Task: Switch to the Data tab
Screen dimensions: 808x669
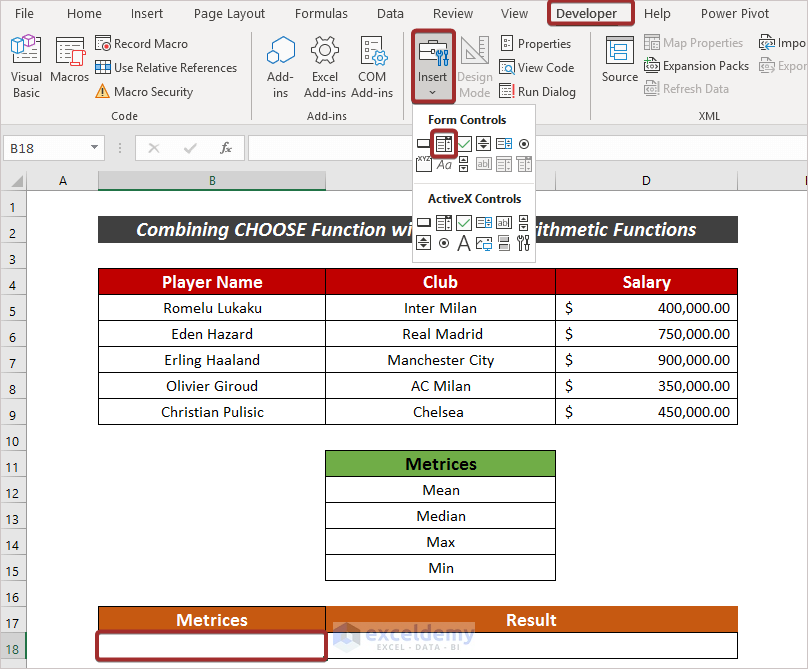Action: coord(390,13)
